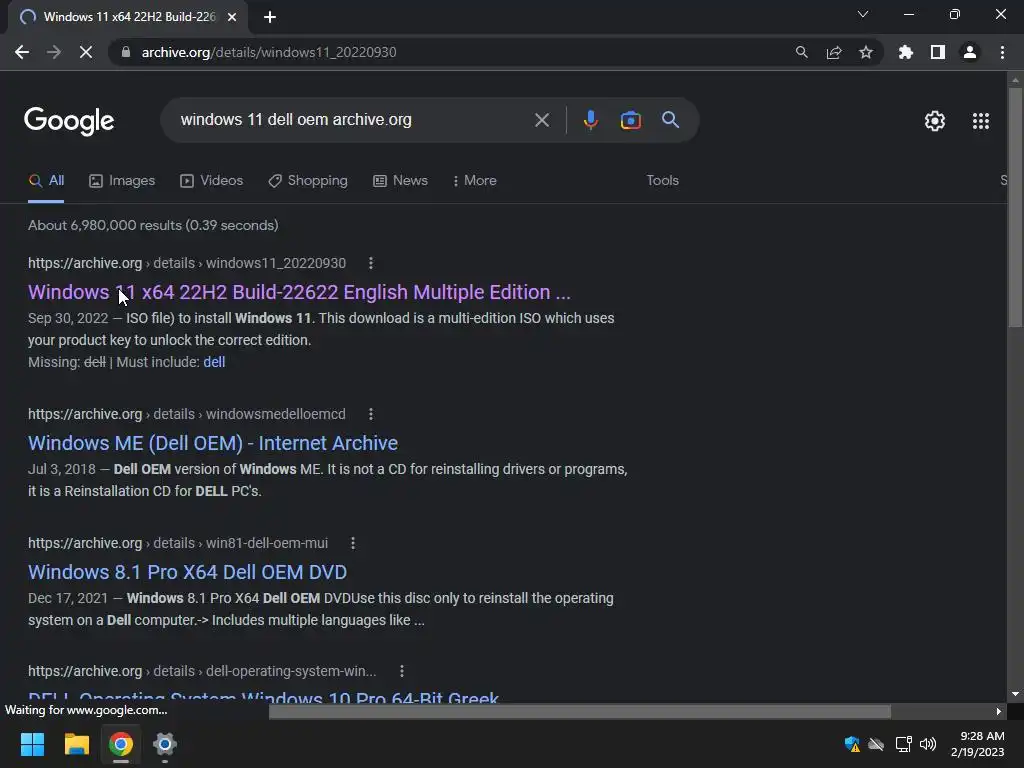Open the search Tools button

click(662, 181)
